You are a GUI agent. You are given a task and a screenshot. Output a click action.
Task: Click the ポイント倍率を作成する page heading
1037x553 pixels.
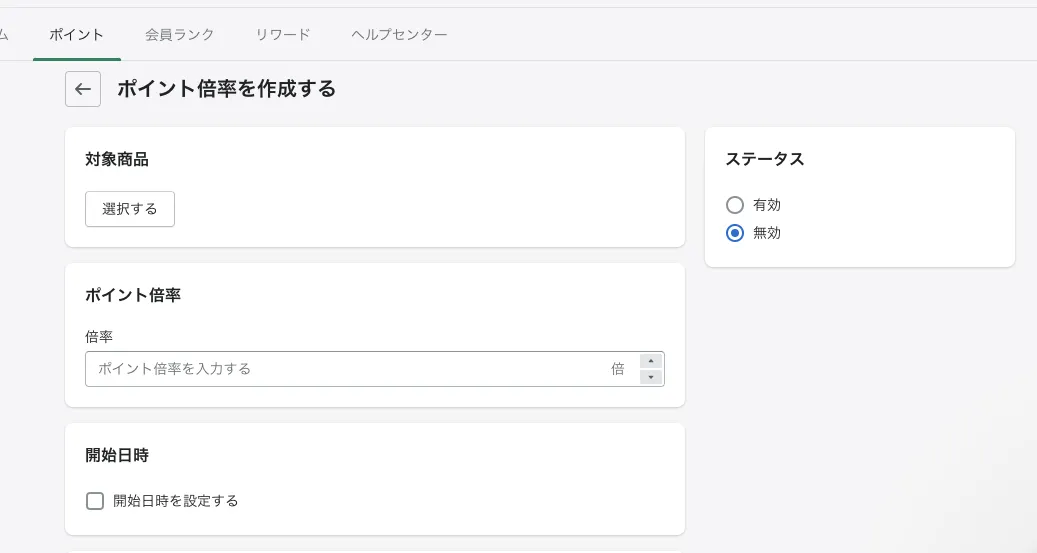pyautogui.click(x=226, y=89)
